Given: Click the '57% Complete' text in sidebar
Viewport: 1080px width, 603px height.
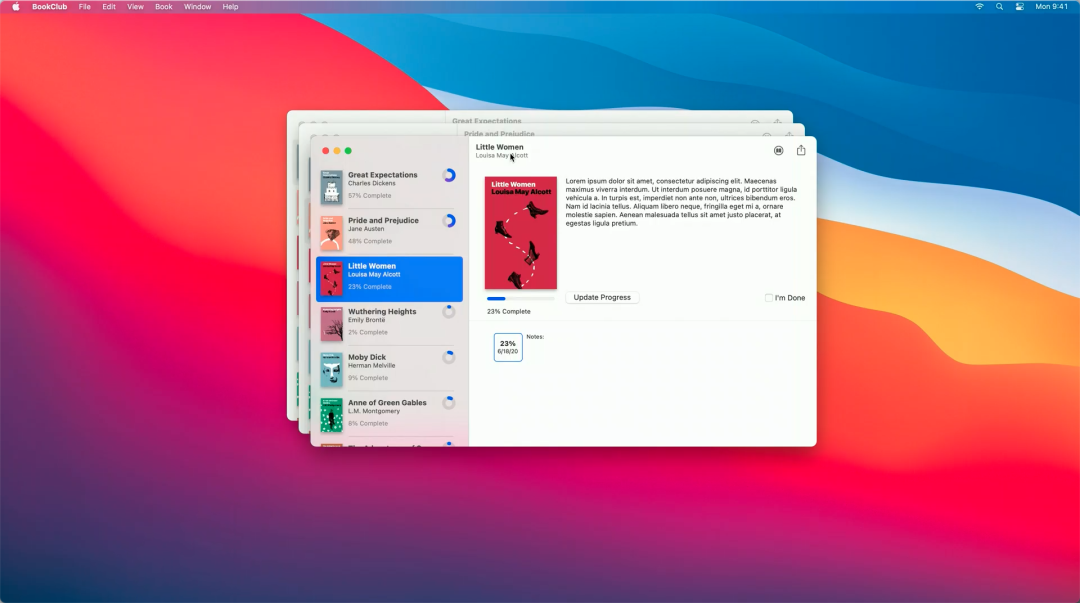Looking at the screenshot, I should [x=369, y=196].
